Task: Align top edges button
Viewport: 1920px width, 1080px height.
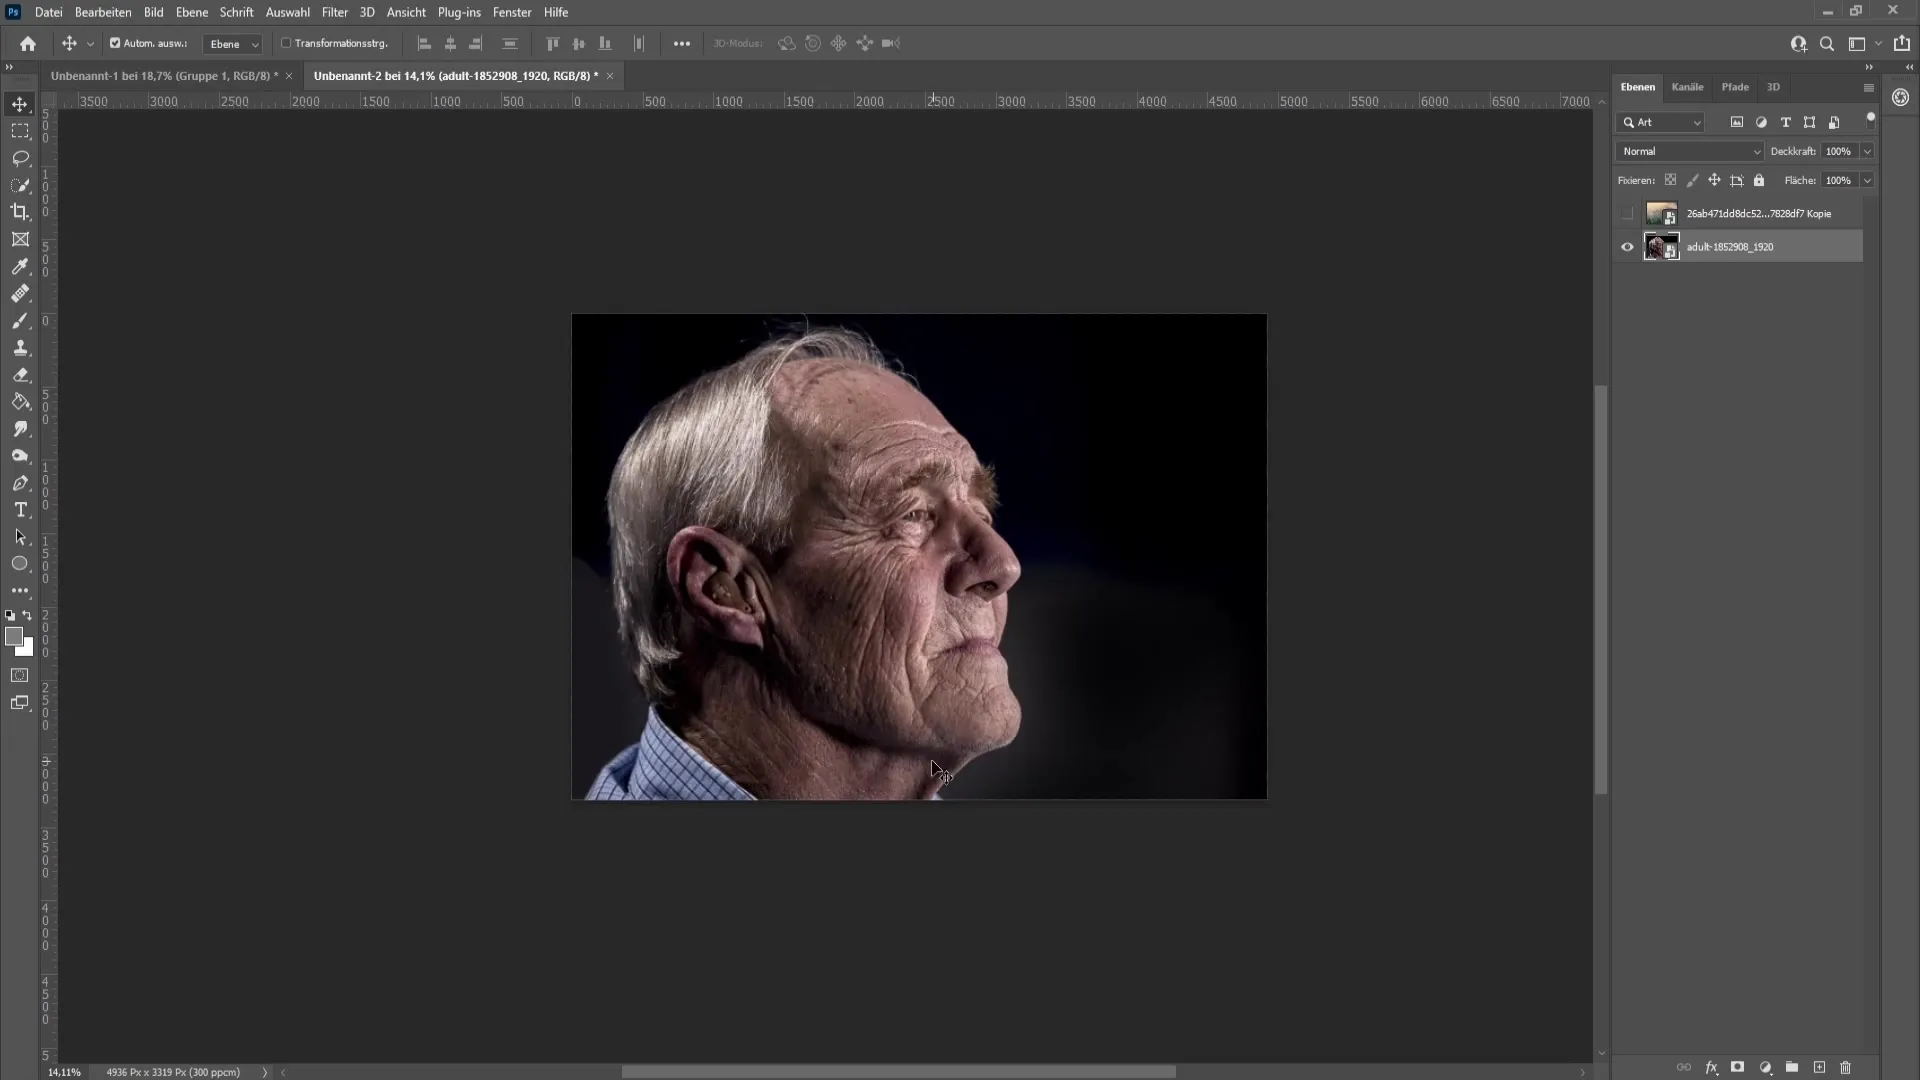Action: click(x=552, y=43)
